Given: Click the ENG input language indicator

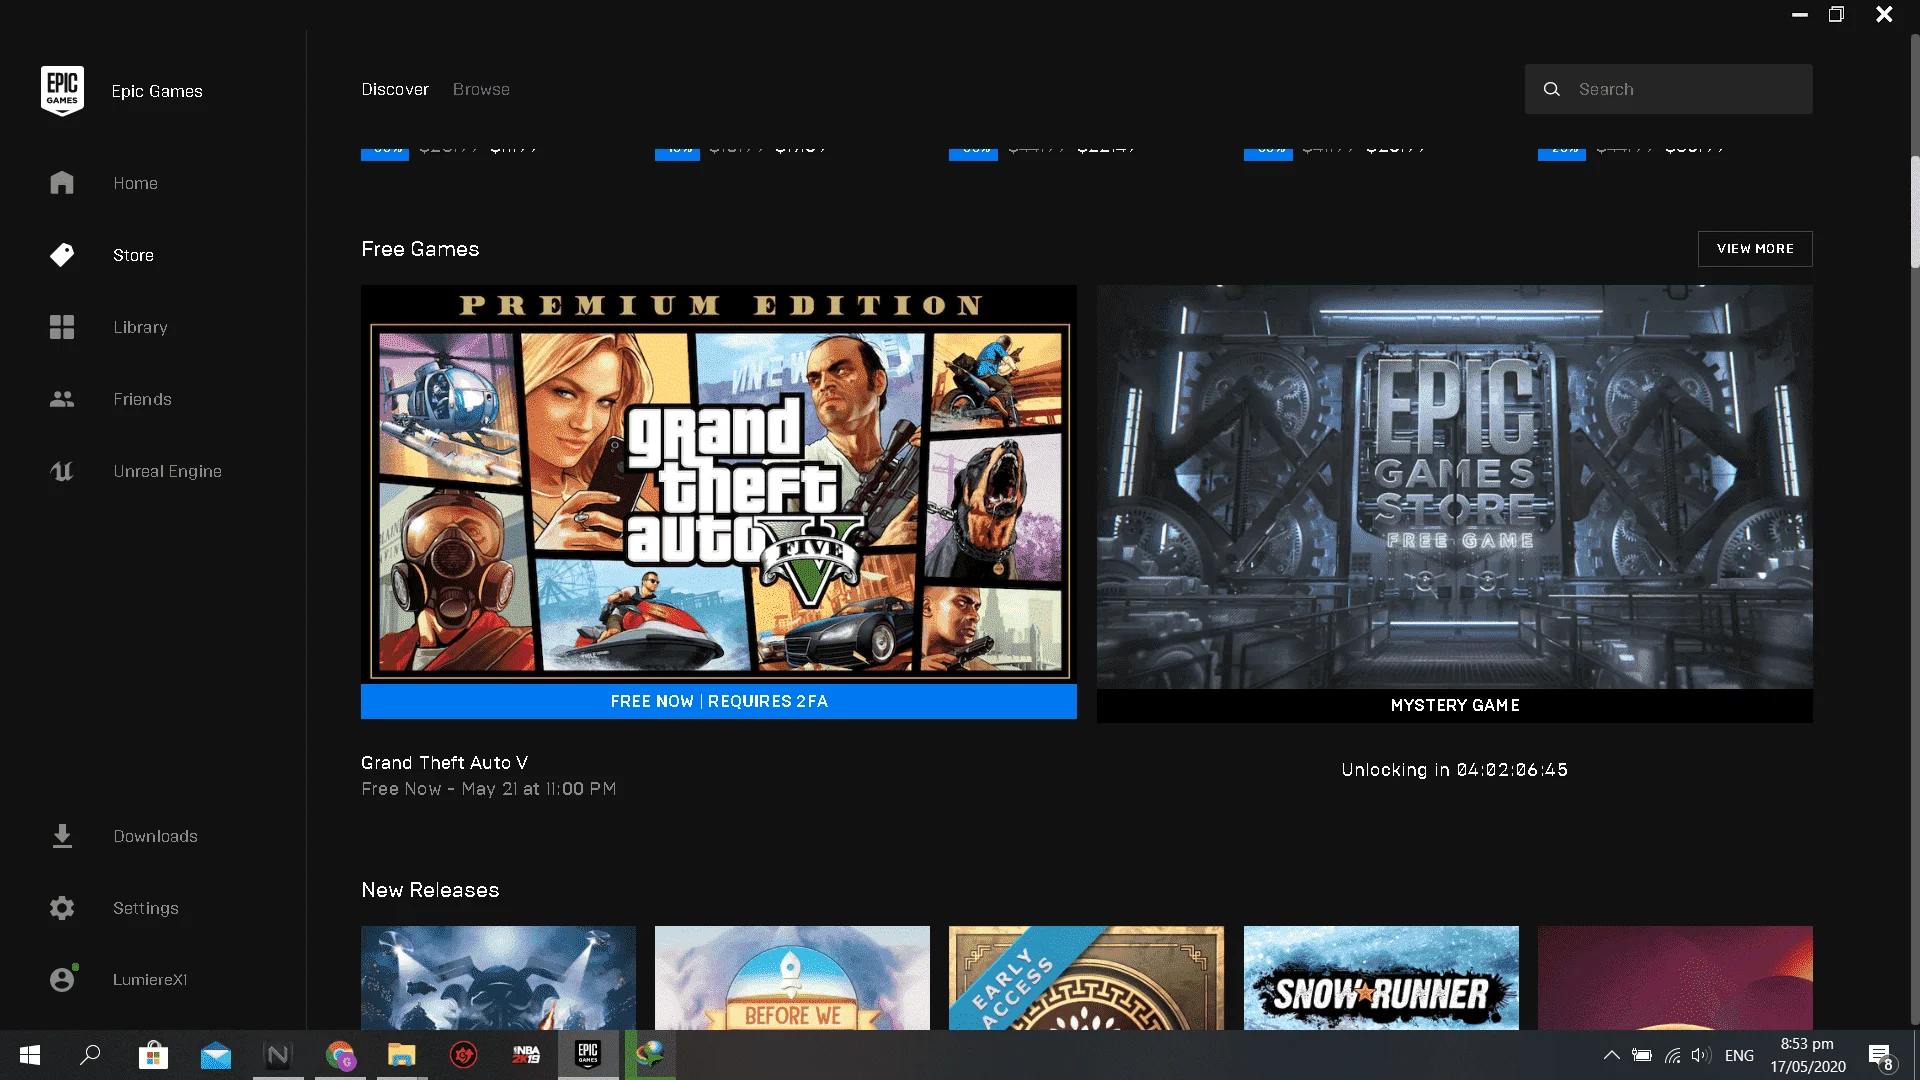Looking at the screenshot, I should (1739, 1055).
